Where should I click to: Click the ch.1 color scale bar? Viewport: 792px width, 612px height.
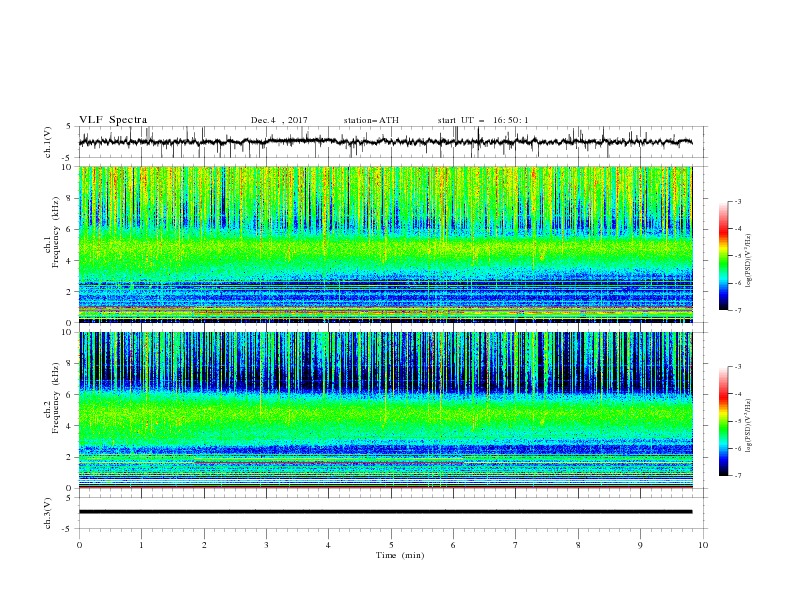click(724, 256)
